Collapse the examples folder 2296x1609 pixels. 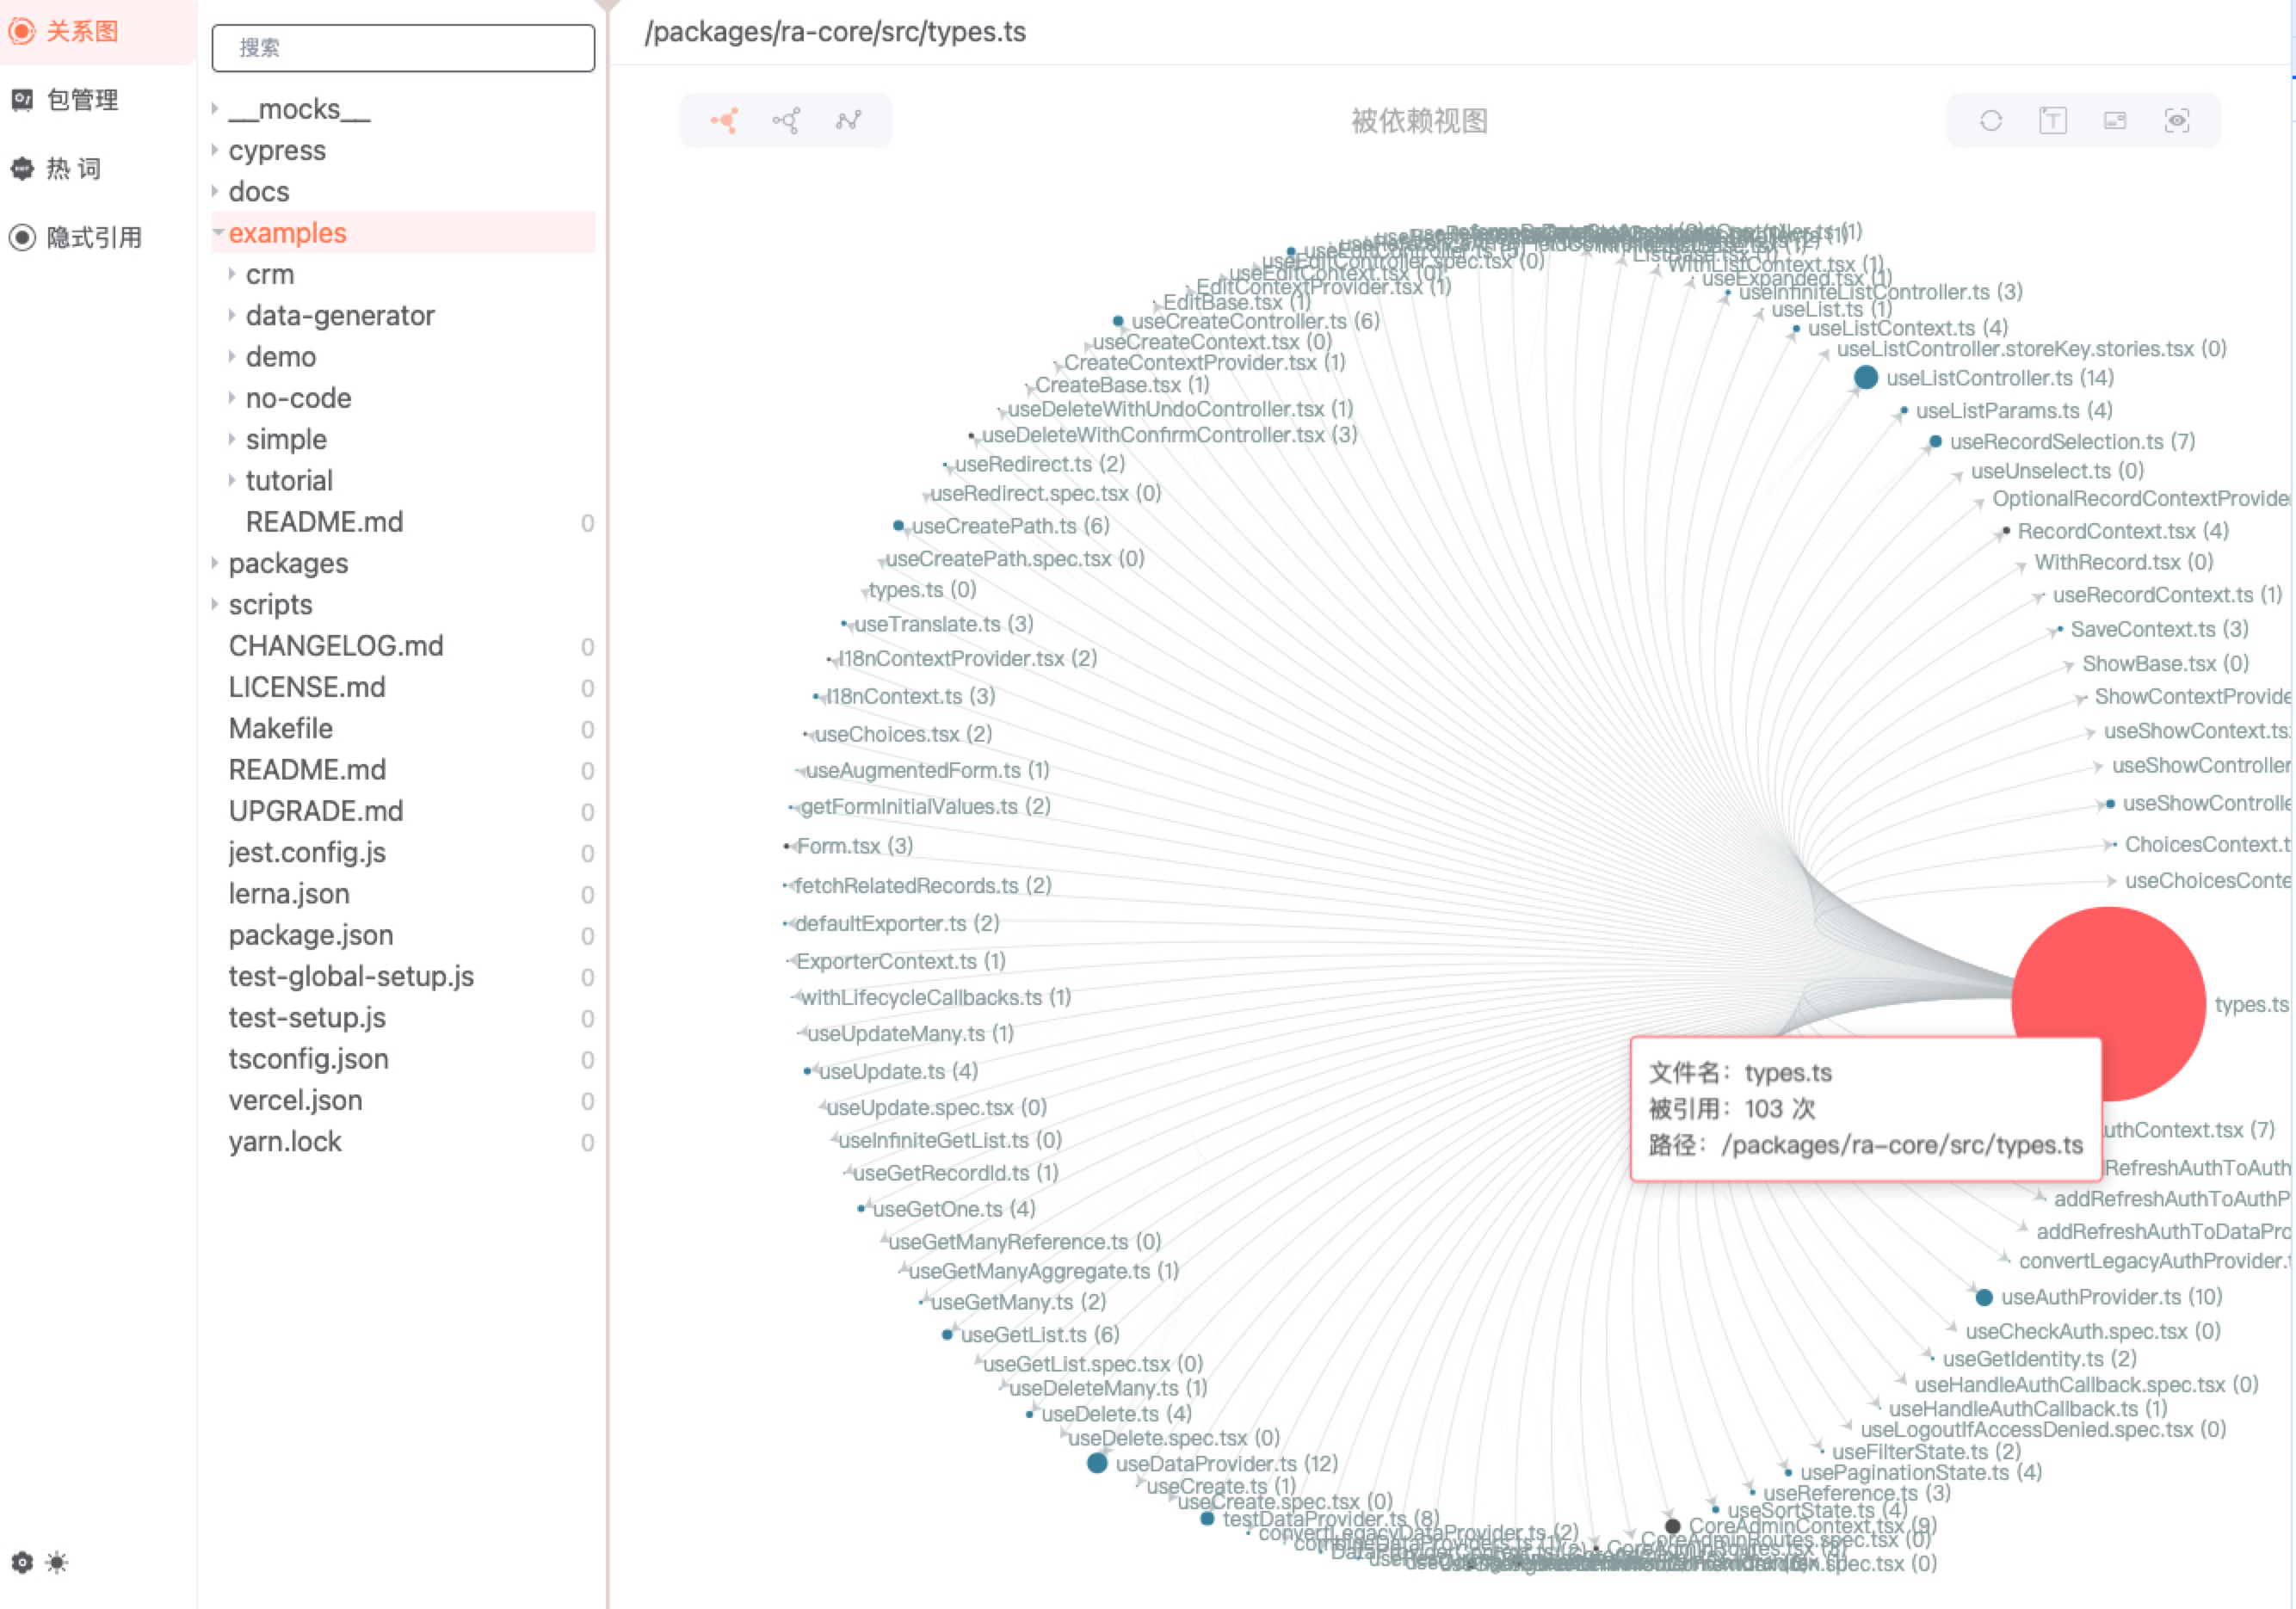coord(287,233)
